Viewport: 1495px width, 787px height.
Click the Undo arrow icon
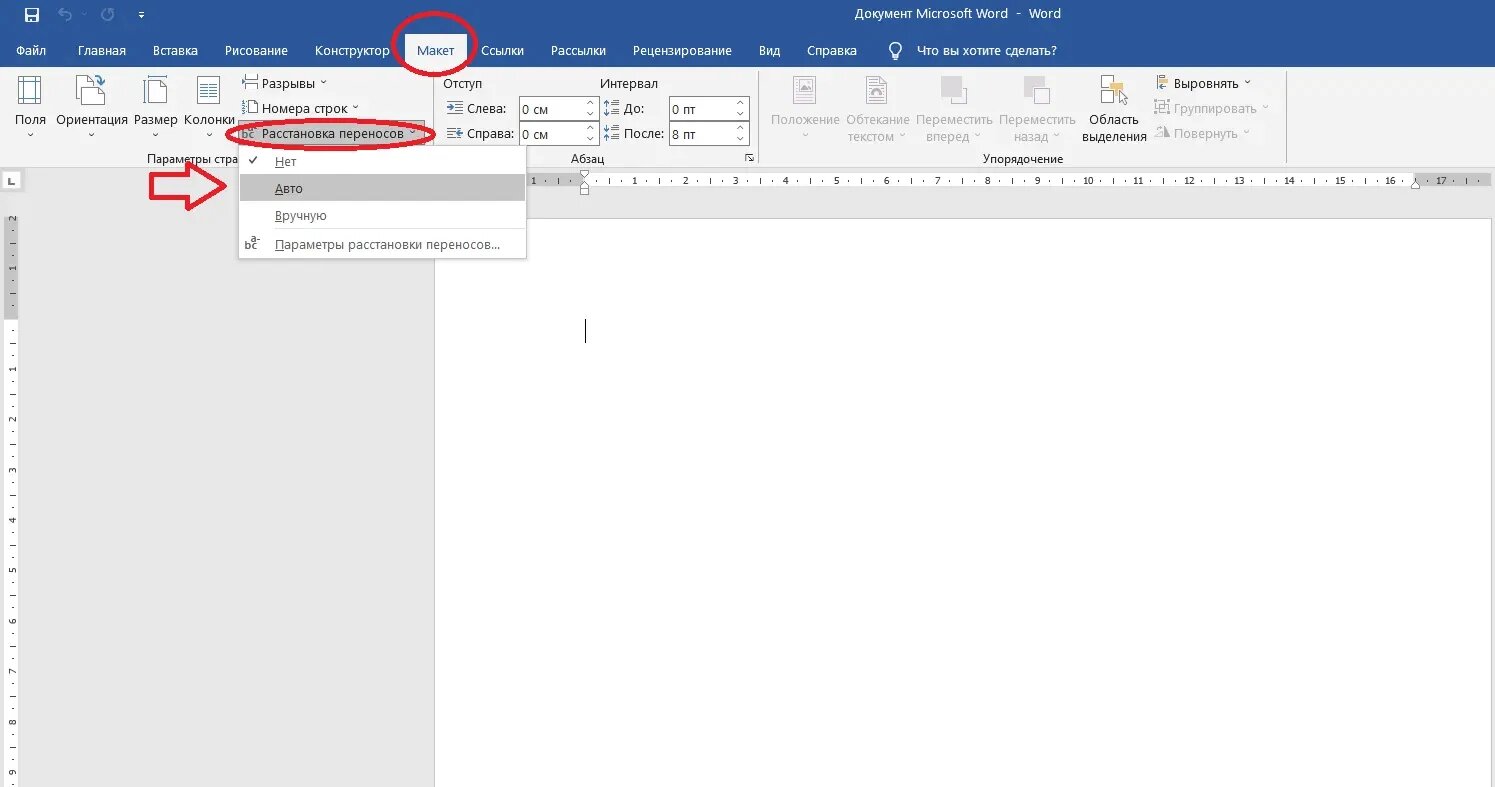point(65,15)
